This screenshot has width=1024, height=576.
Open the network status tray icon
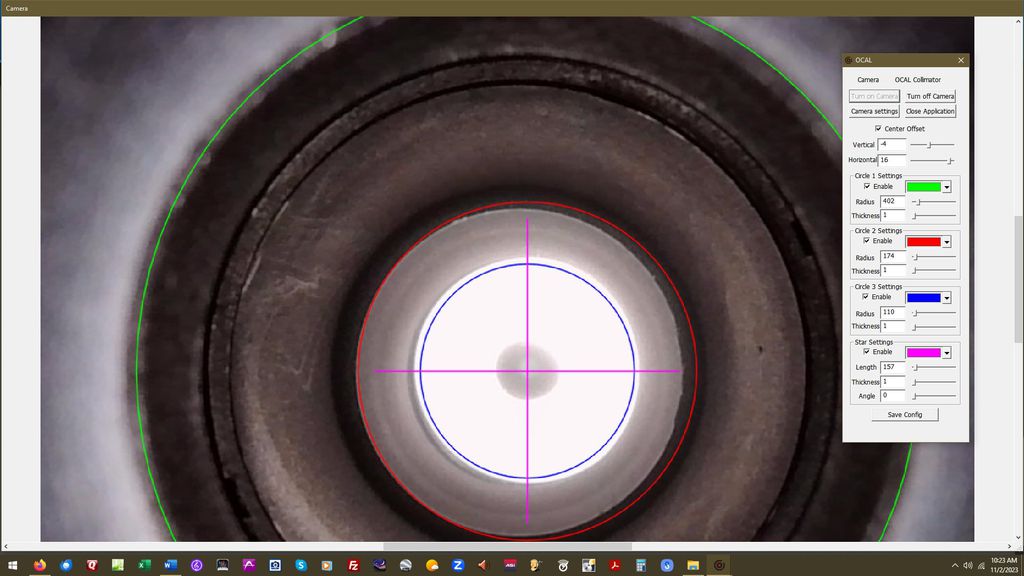pos(980,566)
